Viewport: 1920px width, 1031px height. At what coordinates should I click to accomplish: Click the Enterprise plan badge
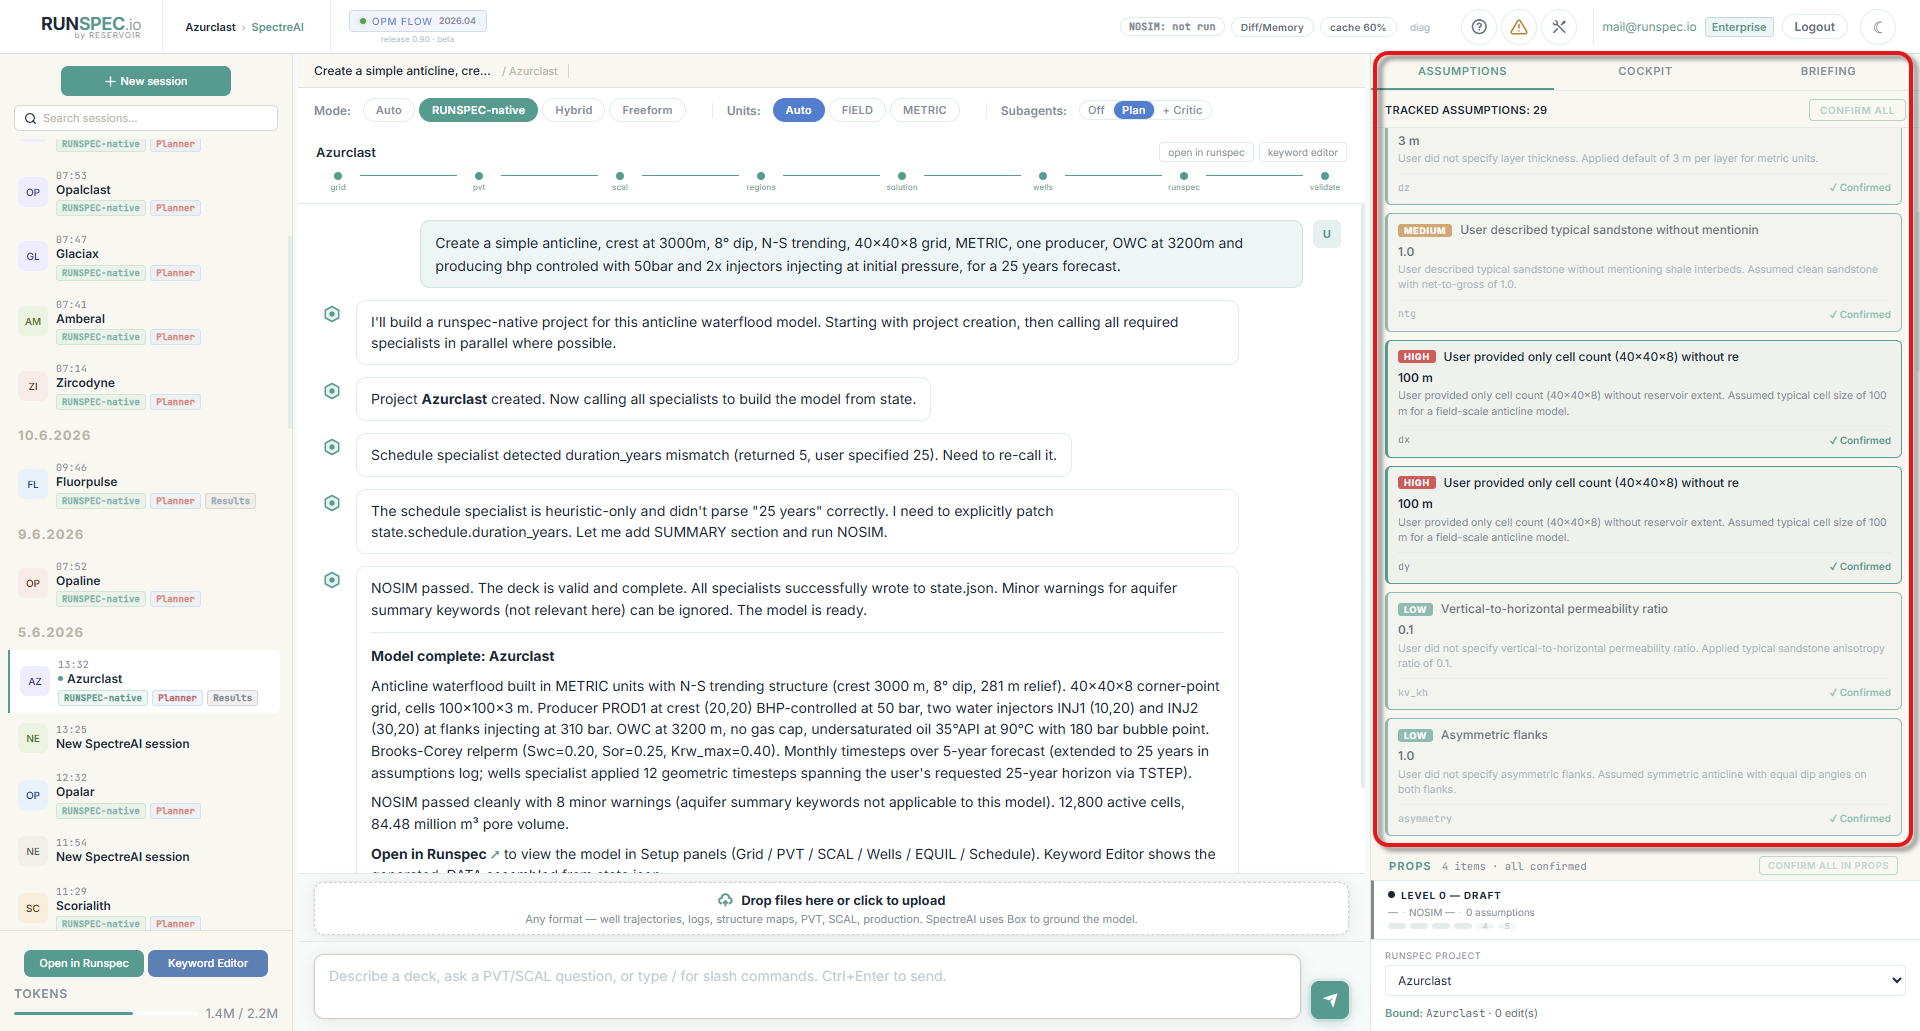click(1738, 27)
